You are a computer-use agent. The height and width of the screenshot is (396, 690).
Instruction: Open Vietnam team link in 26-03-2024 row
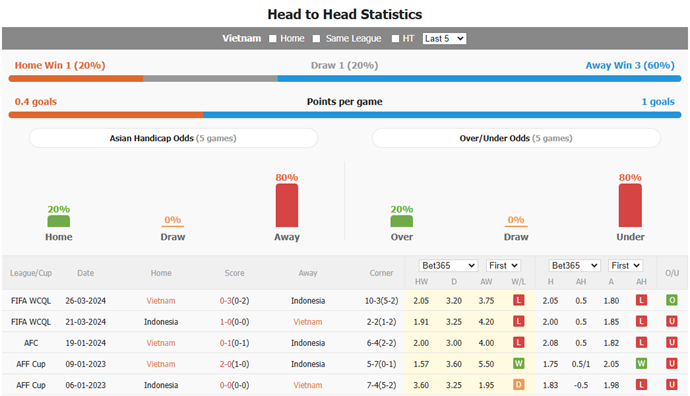point(161,301)
